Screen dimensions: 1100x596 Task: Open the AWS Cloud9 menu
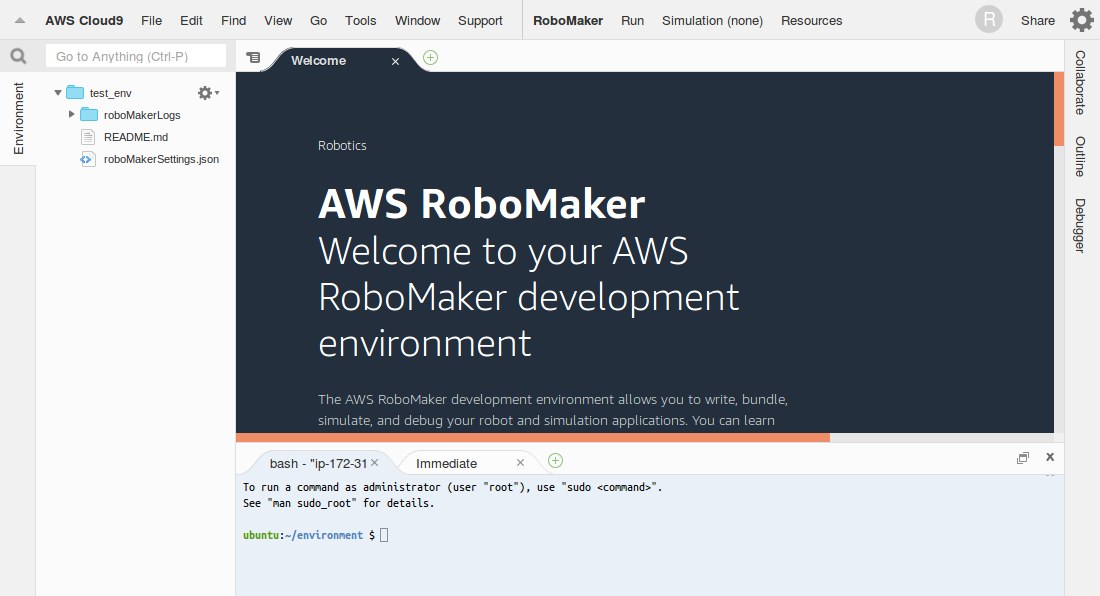pyautogui.click(x=84, y=21)
